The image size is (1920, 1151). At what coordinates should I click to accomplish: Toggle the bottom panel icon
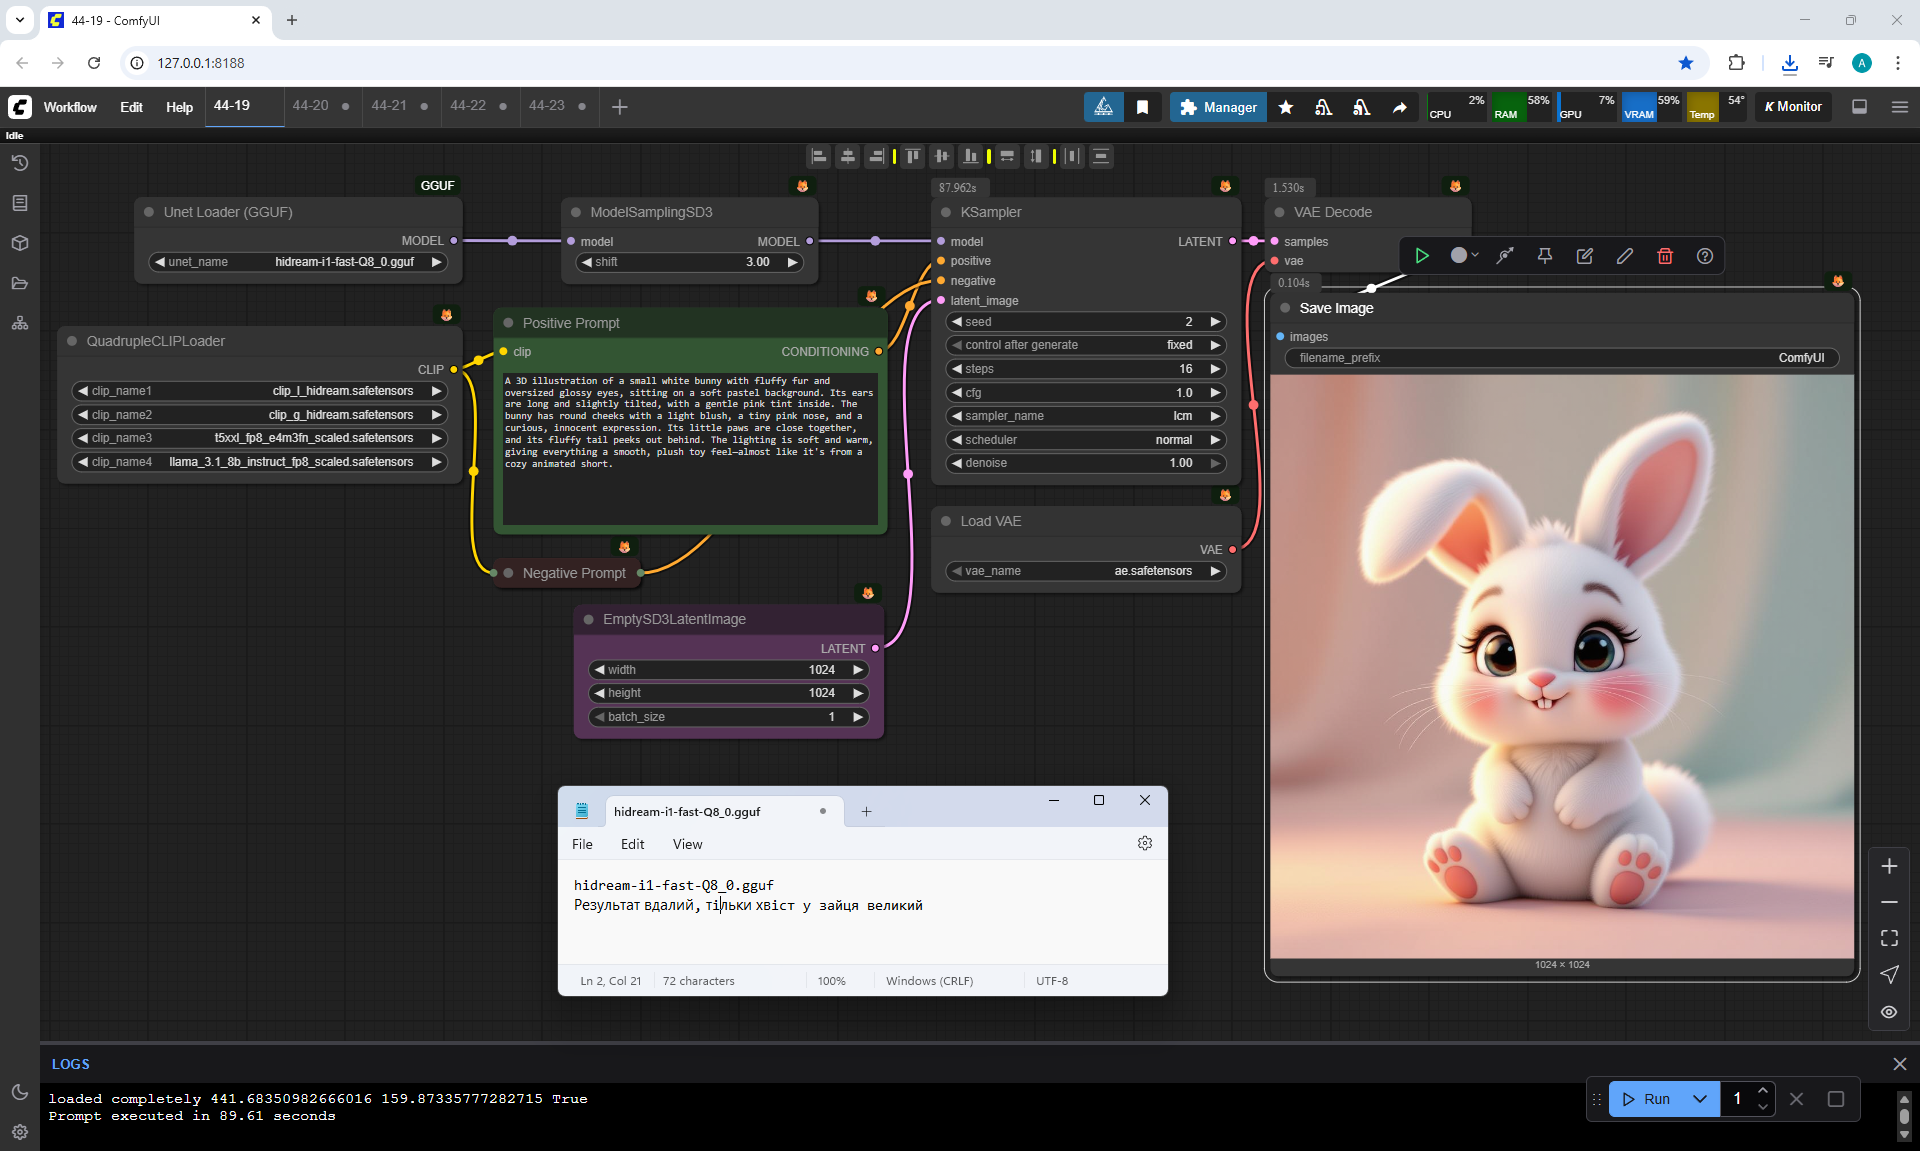click(1859, 107)
